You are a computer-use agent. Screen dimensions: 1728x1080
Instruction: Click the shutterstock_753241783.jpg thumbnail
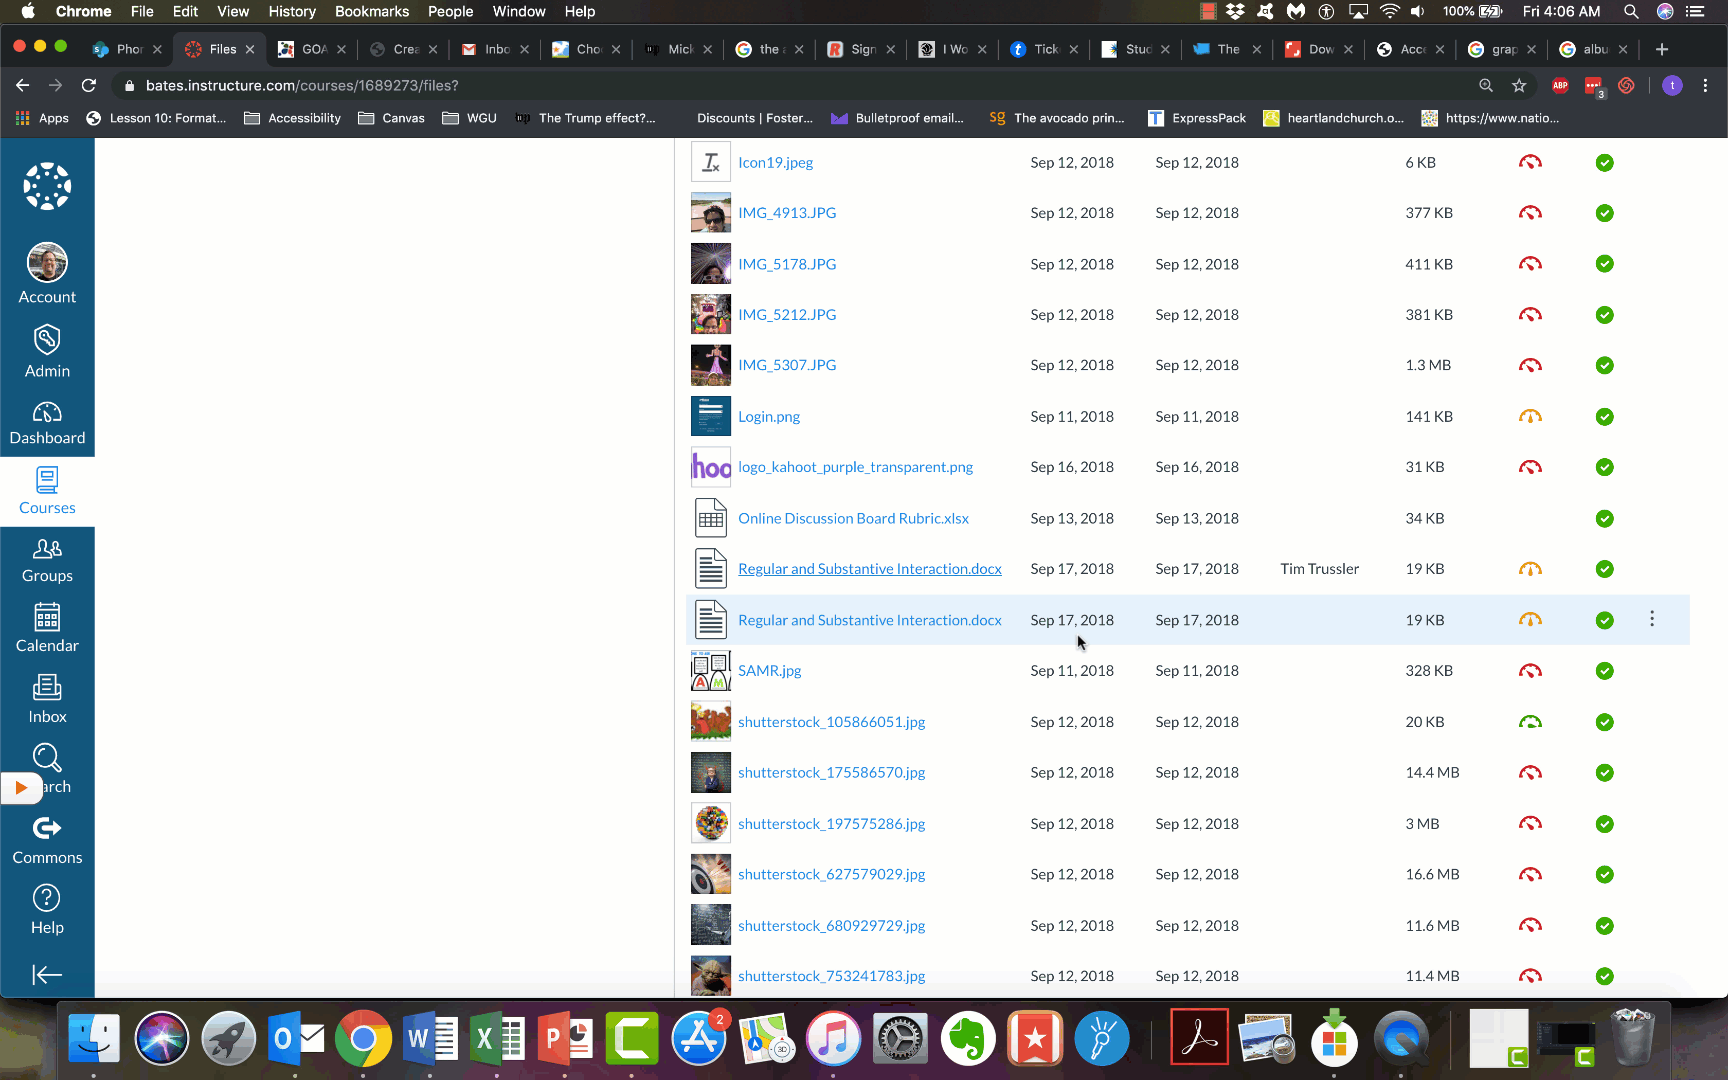pos(711,976)
